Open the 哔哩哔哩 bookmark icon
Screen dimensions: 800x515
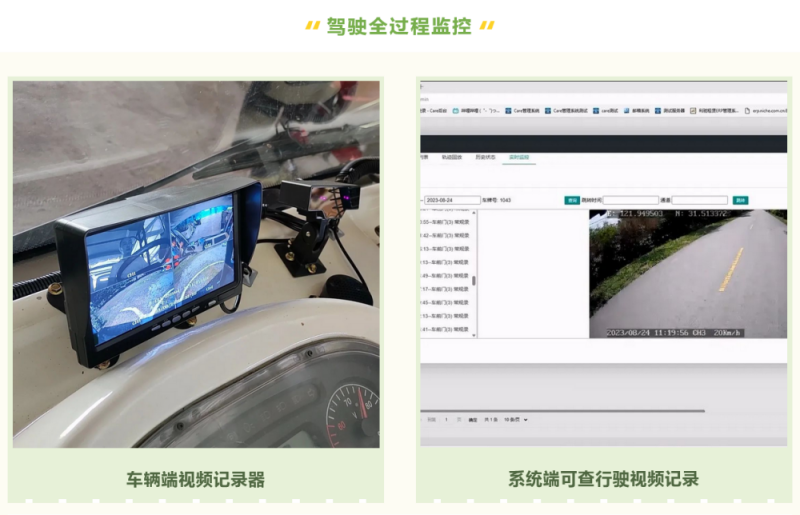456,111
